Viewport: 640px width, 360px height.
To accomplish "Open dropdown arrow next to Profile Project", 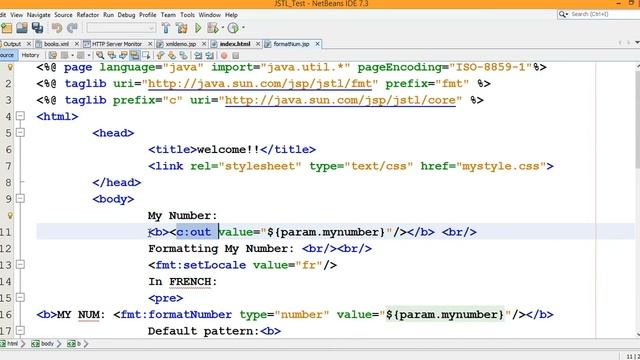I will pos(243,28).
